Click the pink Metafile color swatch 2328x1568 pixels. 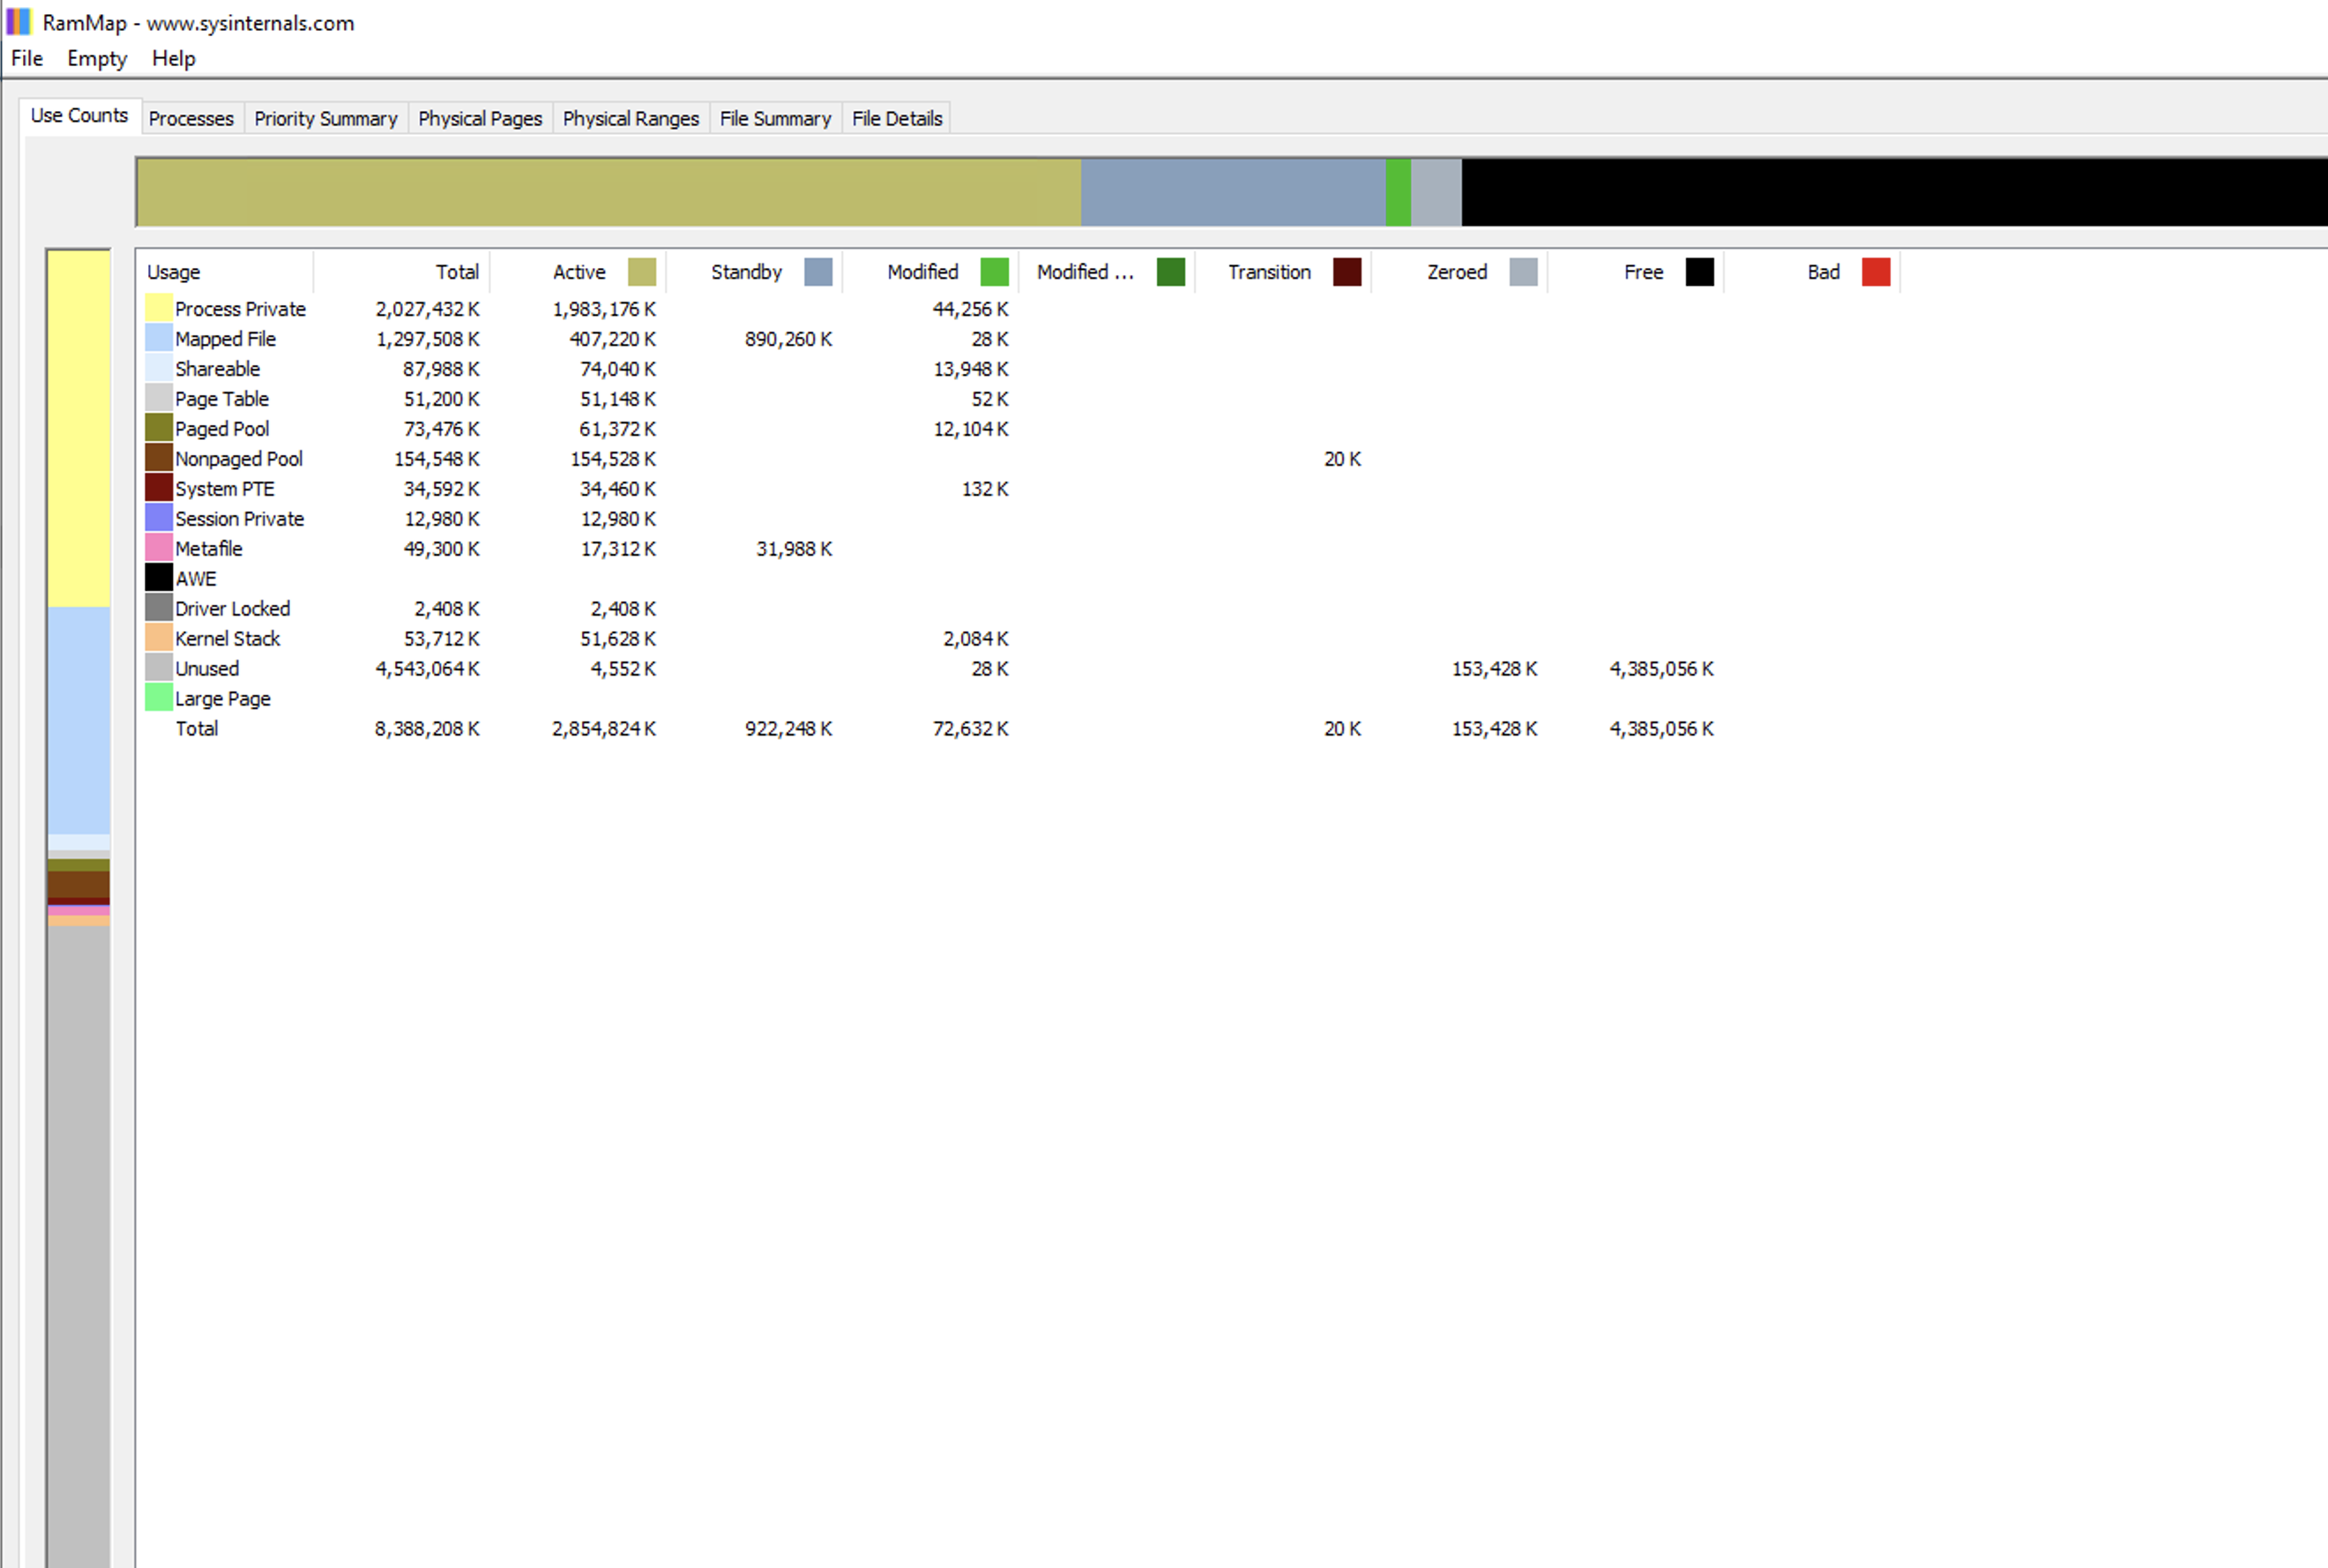tap(158, 548)
